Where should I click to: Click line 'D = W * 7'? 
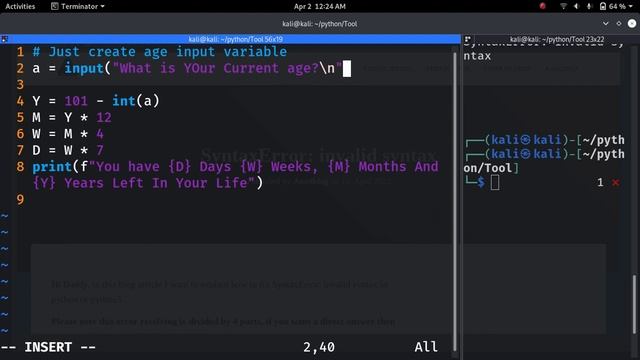(x=68, y=150)
